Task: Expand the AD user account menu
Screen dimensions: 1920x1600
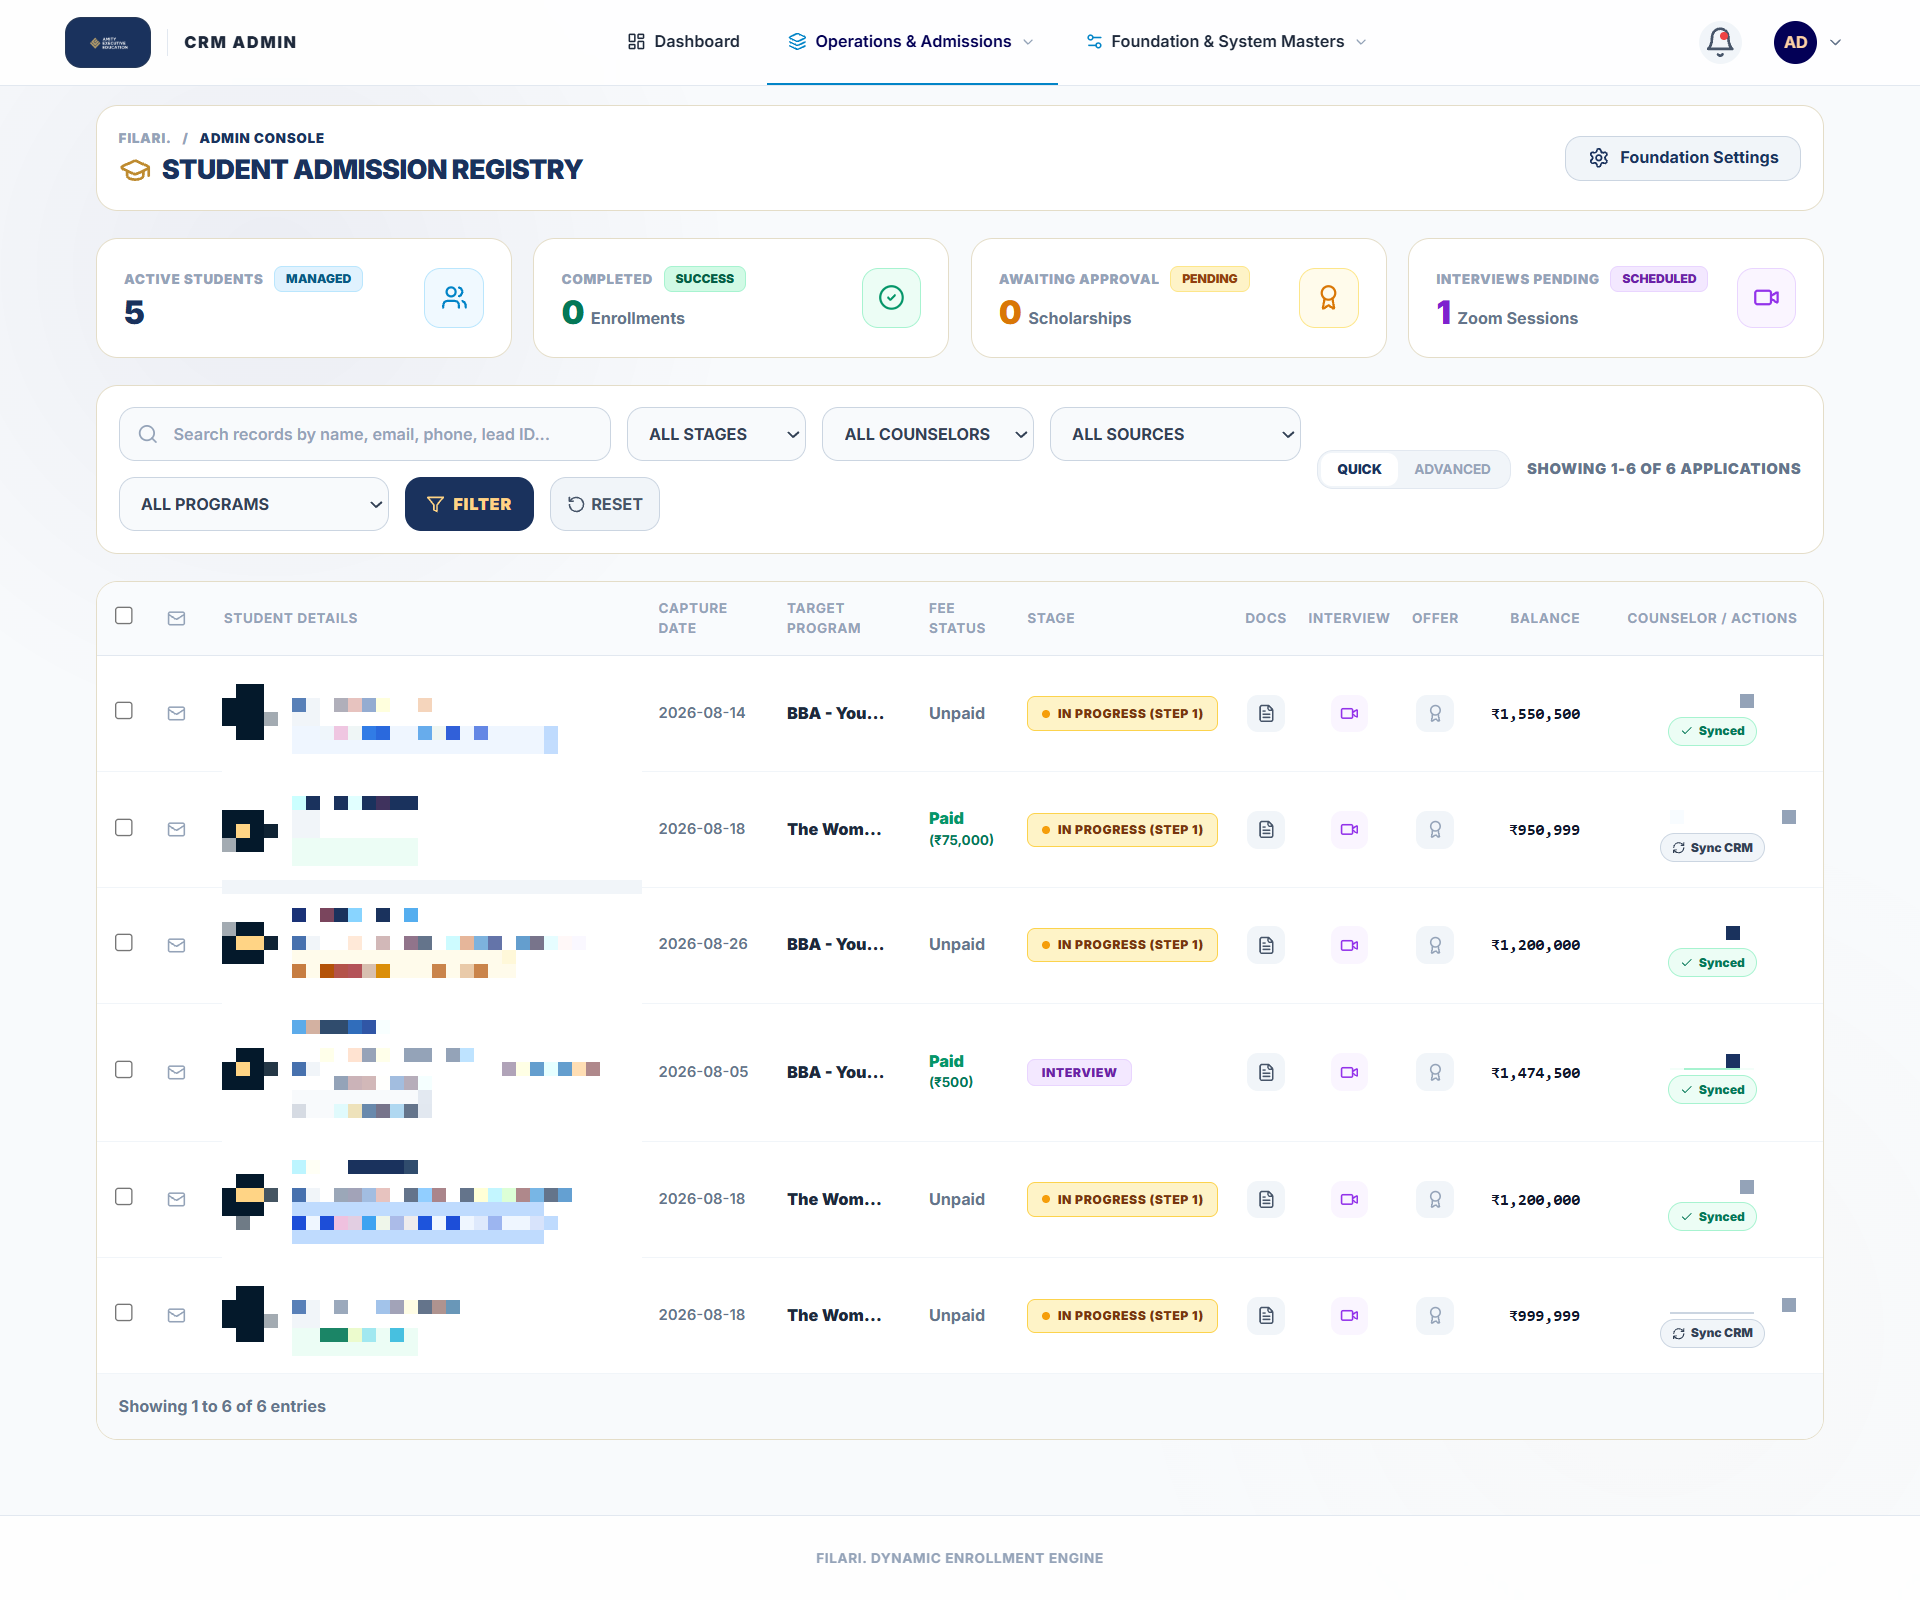Action: [1808, 42]
